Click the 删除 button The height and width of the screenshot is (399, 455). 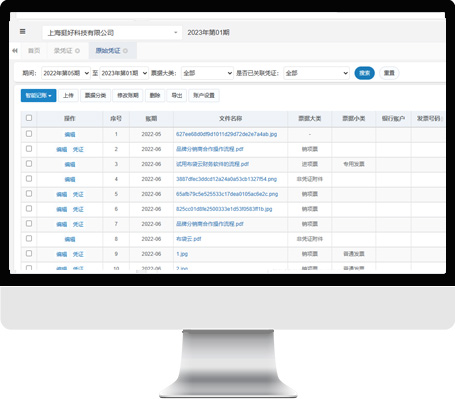click(155, 95)
